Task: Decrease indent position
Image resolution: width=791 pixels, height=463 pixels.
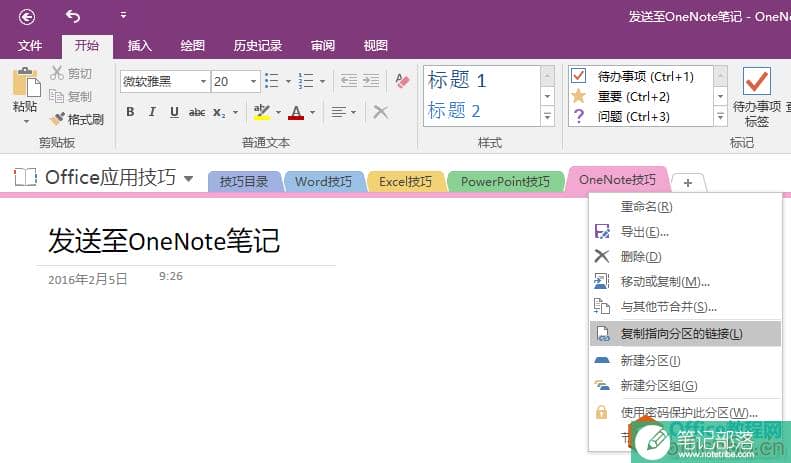Action: click(x=349, y=81)
